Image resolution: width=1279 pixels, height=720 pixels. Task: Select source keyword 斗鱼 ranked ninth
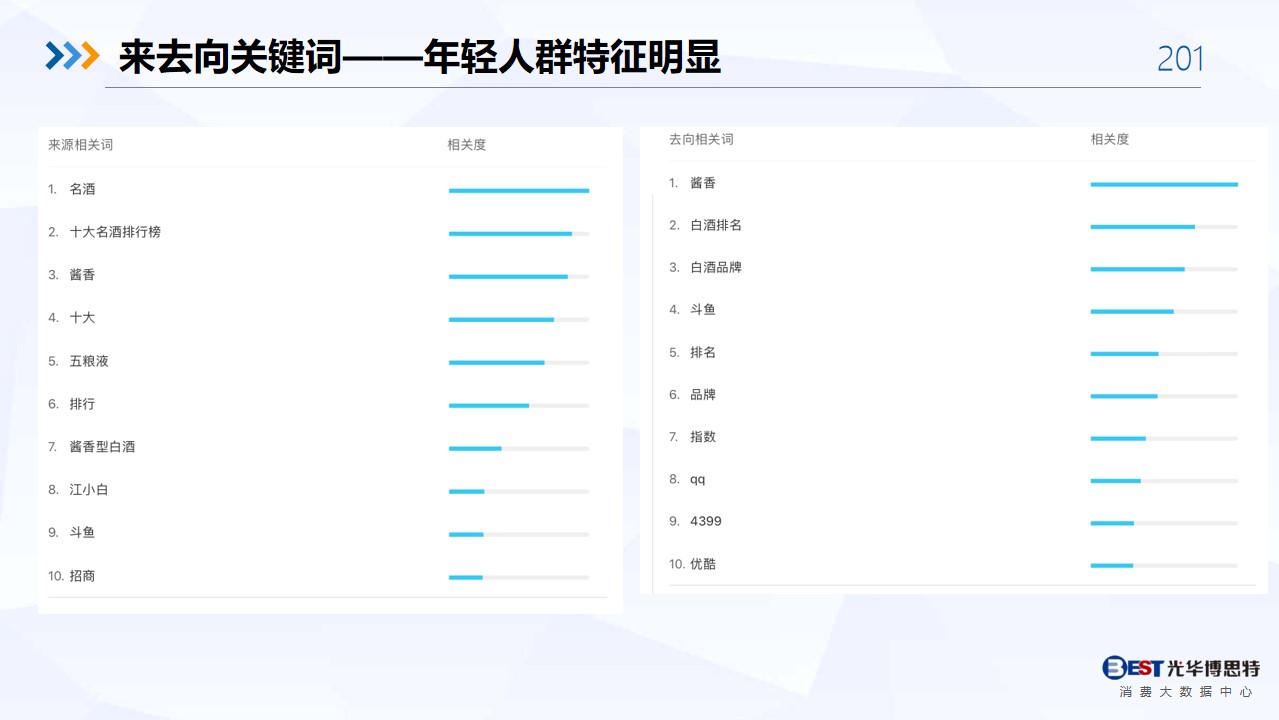point(83,533)
